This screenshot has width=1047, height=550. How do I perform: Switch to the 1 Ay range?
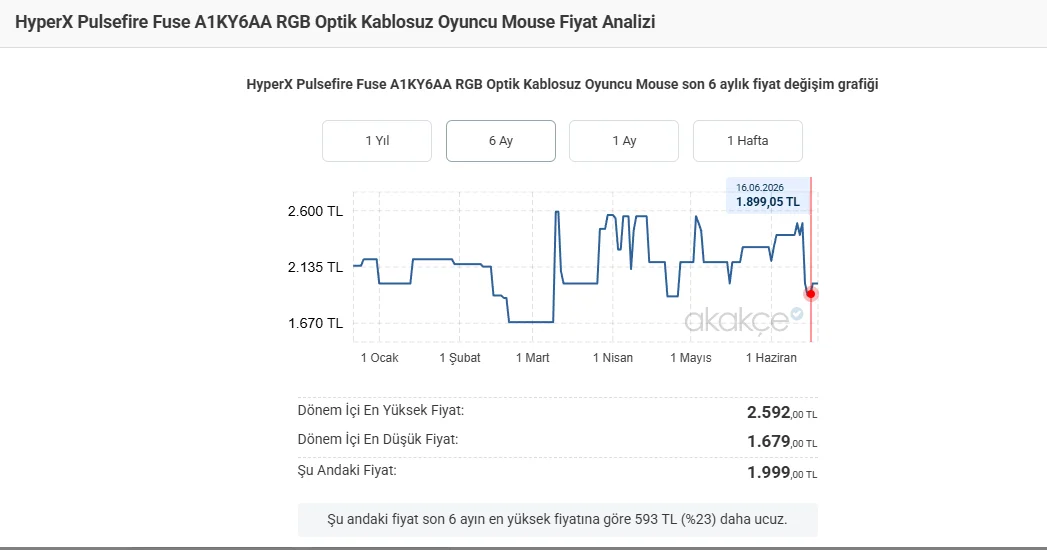pos(624,141)
